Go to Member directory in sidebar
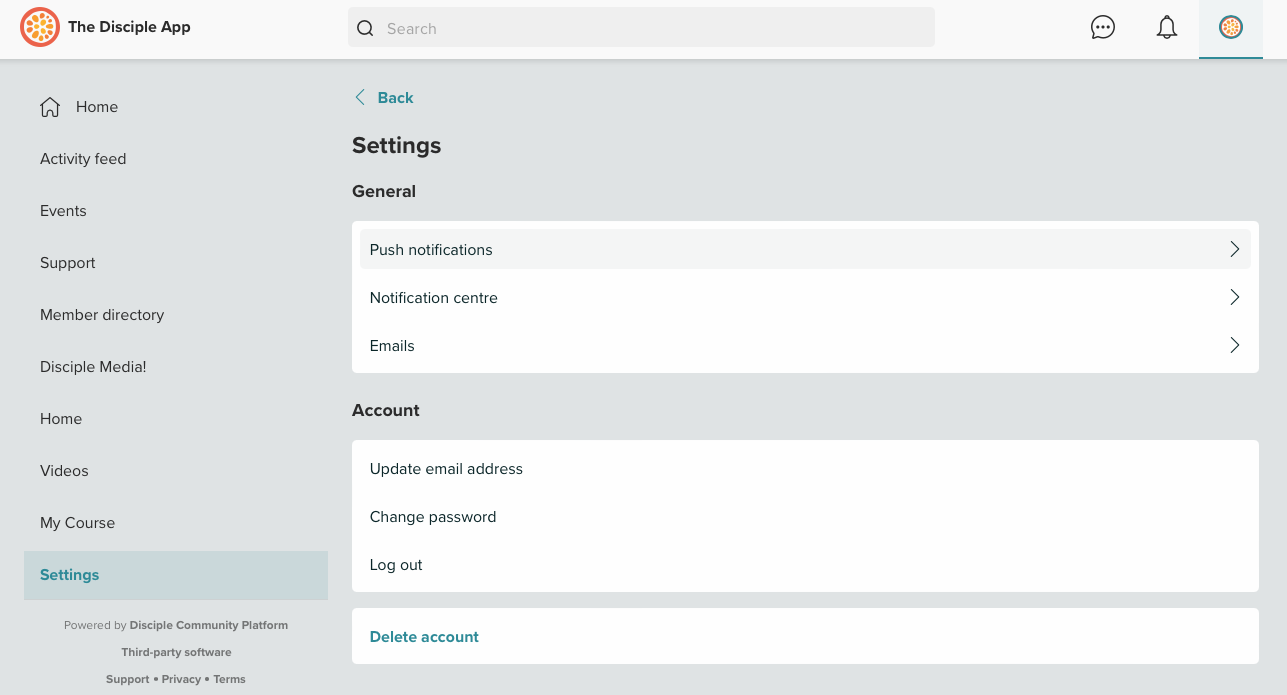The width and height of the screenshot is (1287, 695). pyautogui.click(x=102, y=315)
